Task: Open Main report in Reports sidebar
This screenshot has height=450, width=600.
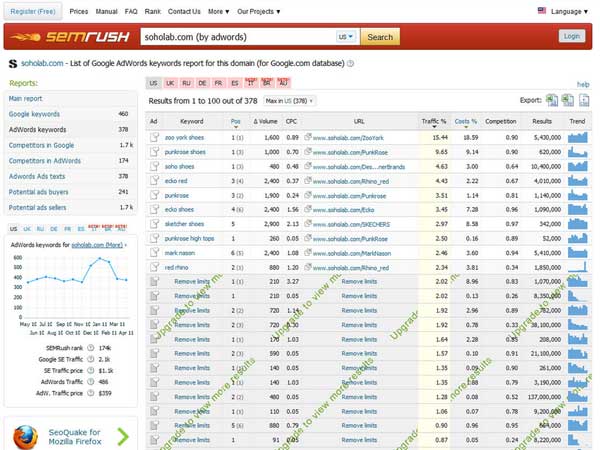Action: click(x=25, y=99)
